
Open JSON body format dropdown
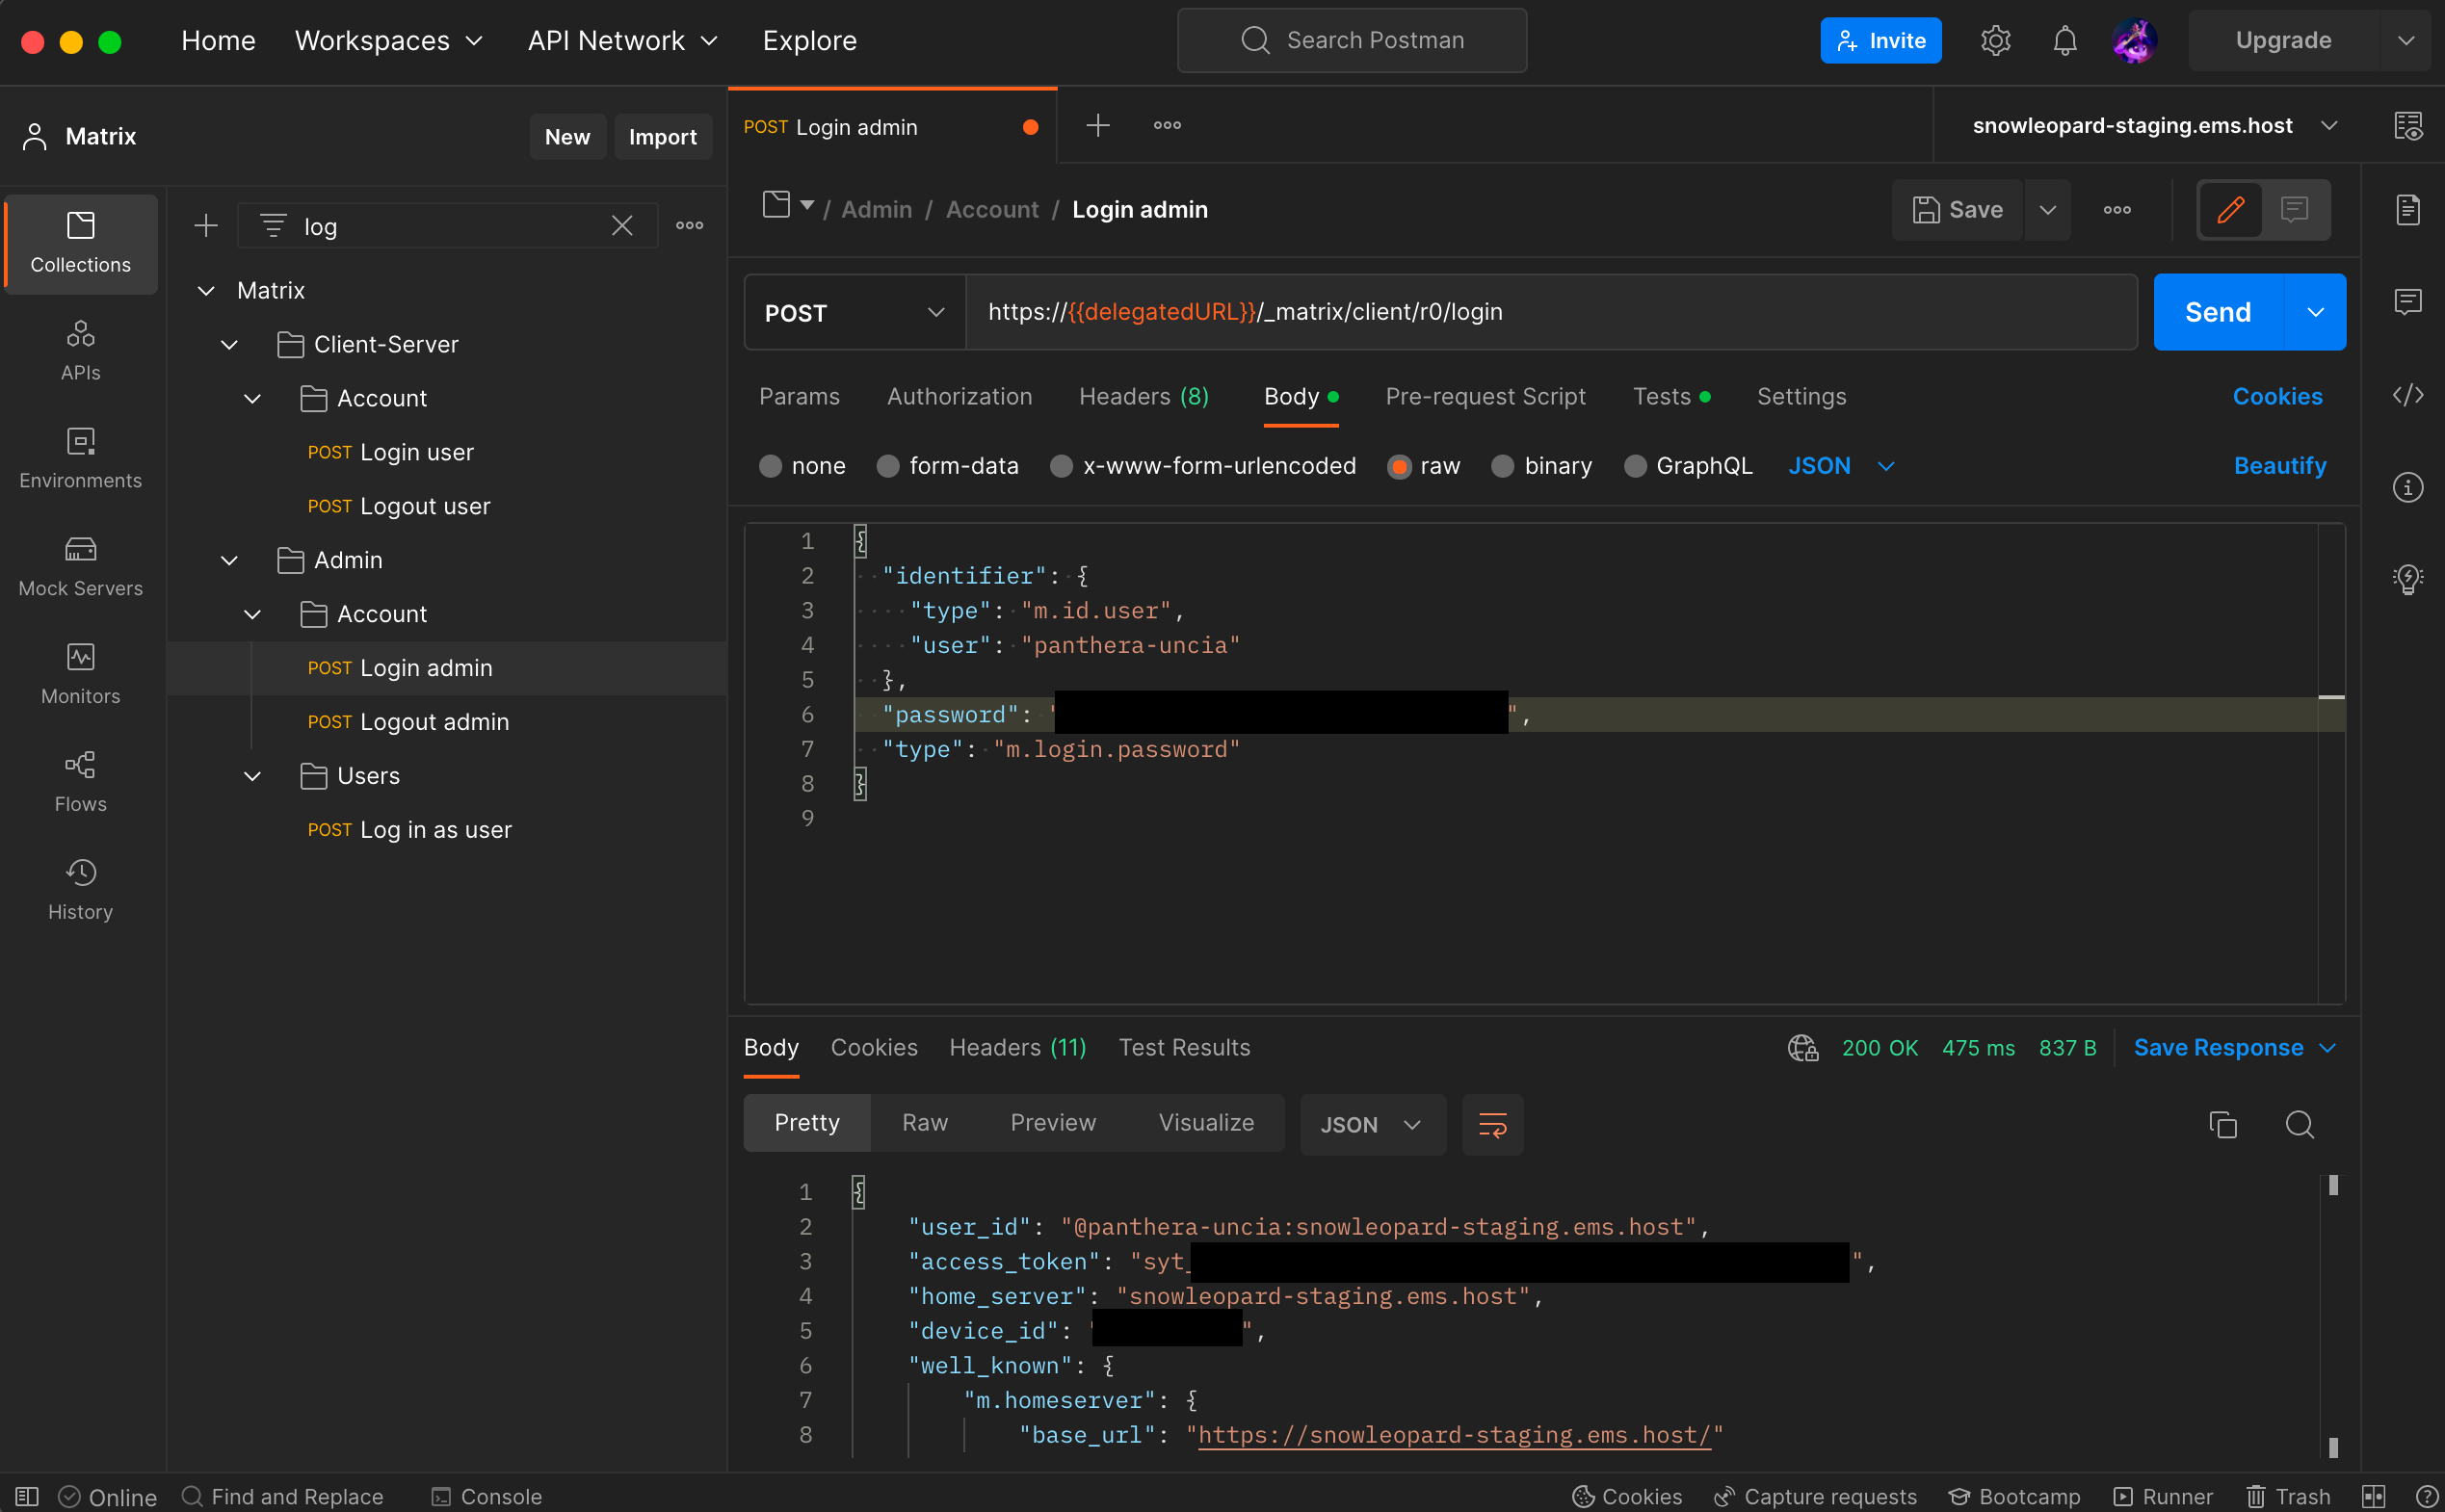1841,466
